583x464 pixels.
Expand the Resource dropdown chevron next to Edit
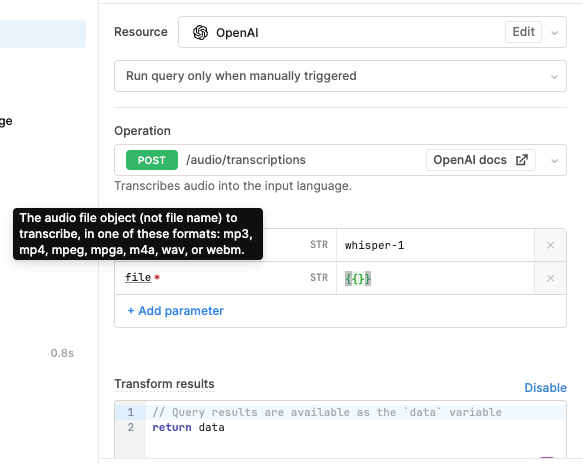tap(554, 33)
